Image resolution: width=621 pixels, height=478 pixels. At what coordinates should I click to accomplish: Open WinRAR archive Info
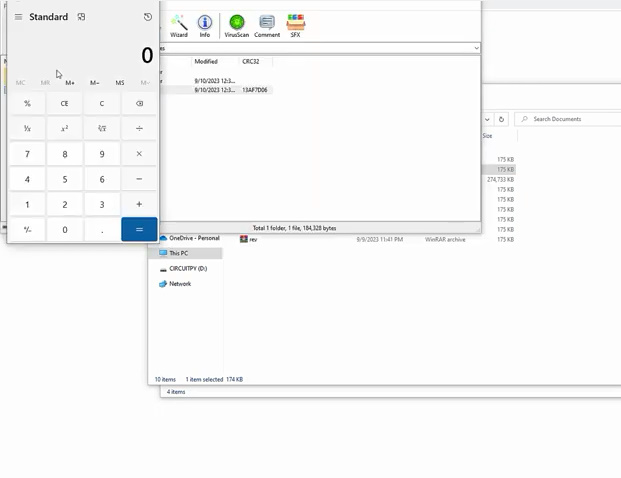tap(205, 25)
